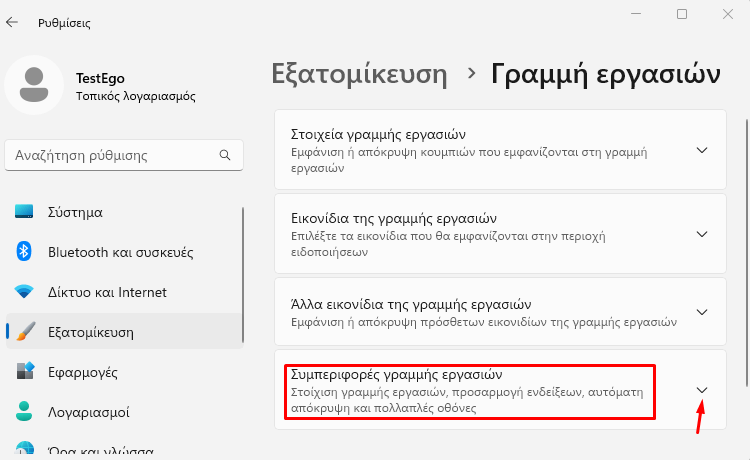Click the Λογαριασμοί person icon

(24, 411)
